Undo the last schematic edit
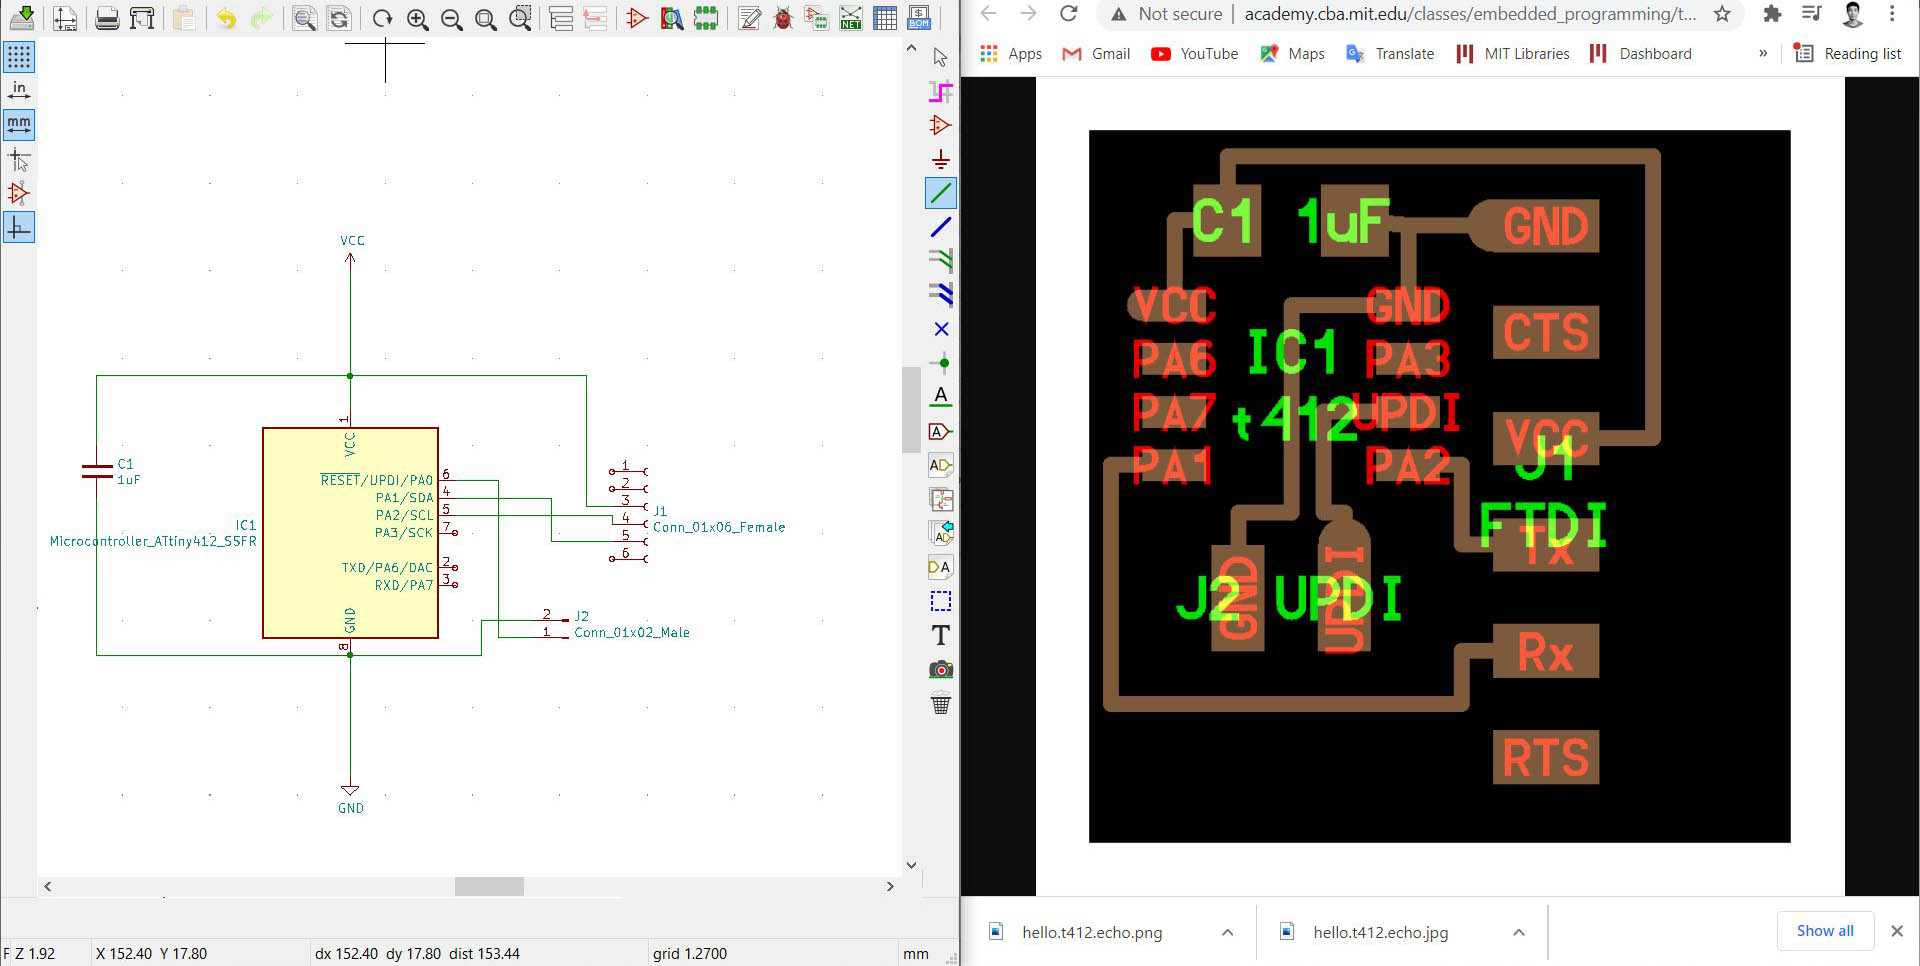This screenshot has height=966, width=1920. pos(227,18)
